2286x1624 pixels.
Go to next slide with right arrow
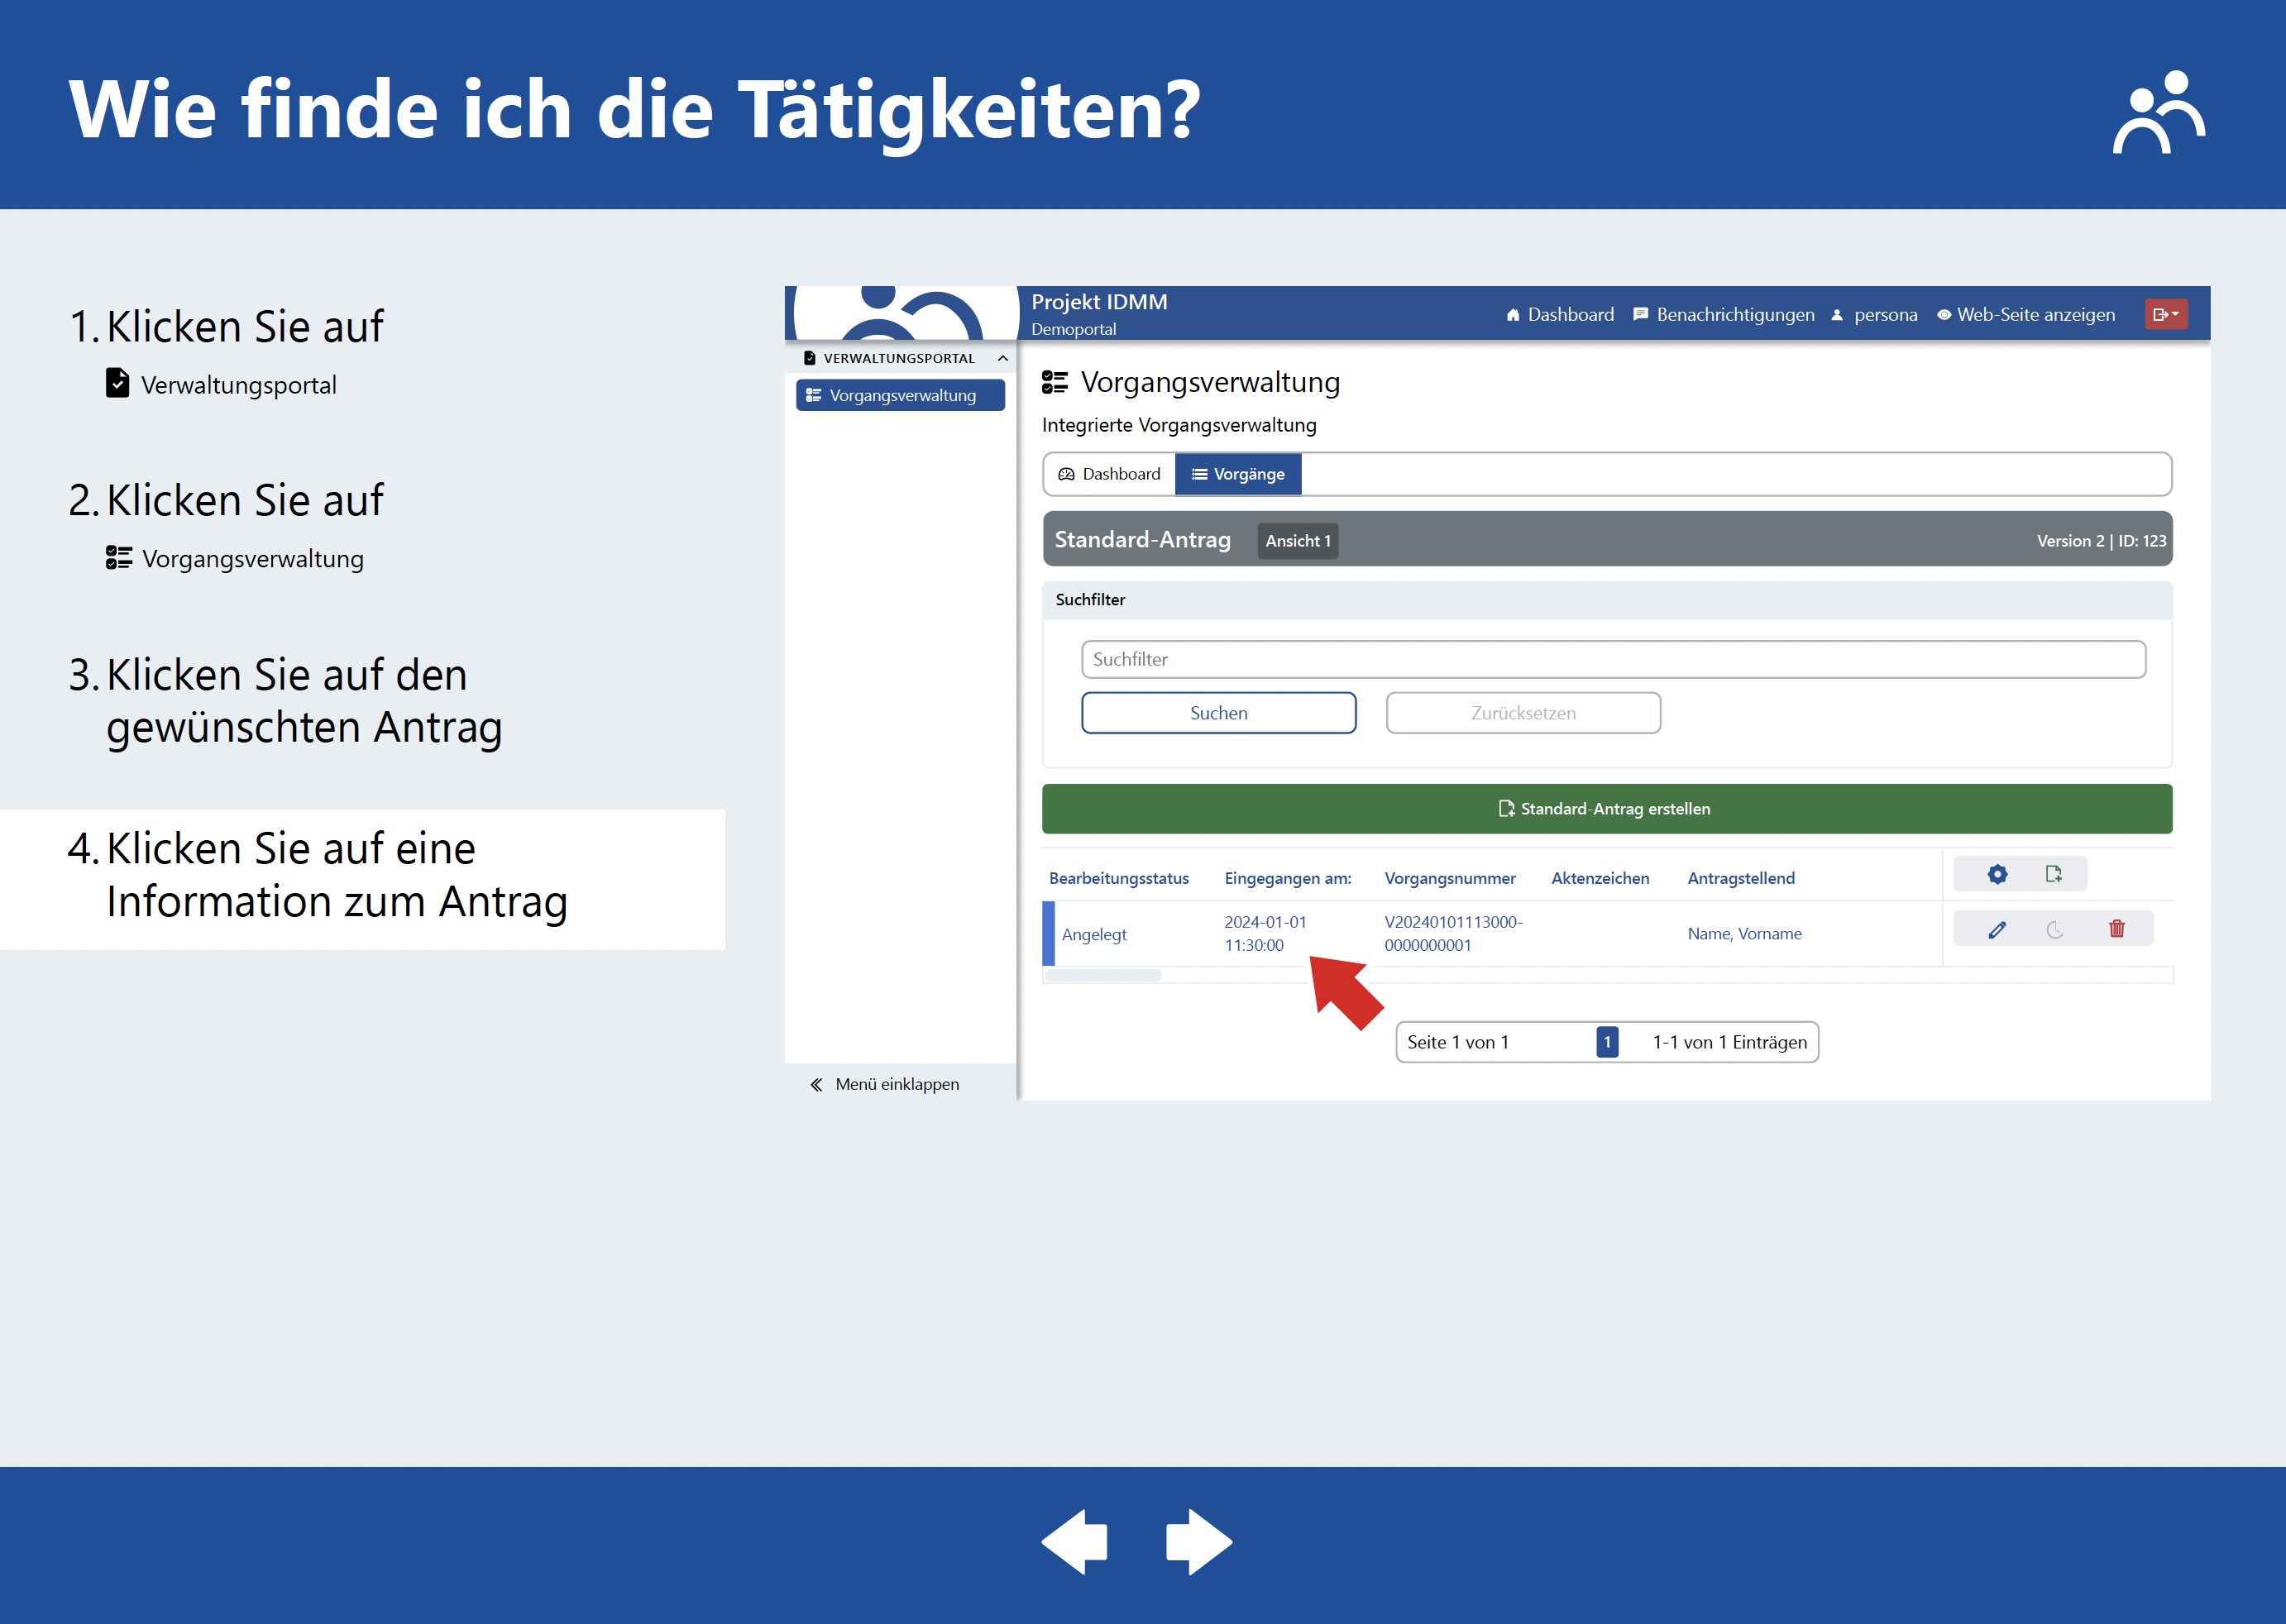(1198, 1541)
